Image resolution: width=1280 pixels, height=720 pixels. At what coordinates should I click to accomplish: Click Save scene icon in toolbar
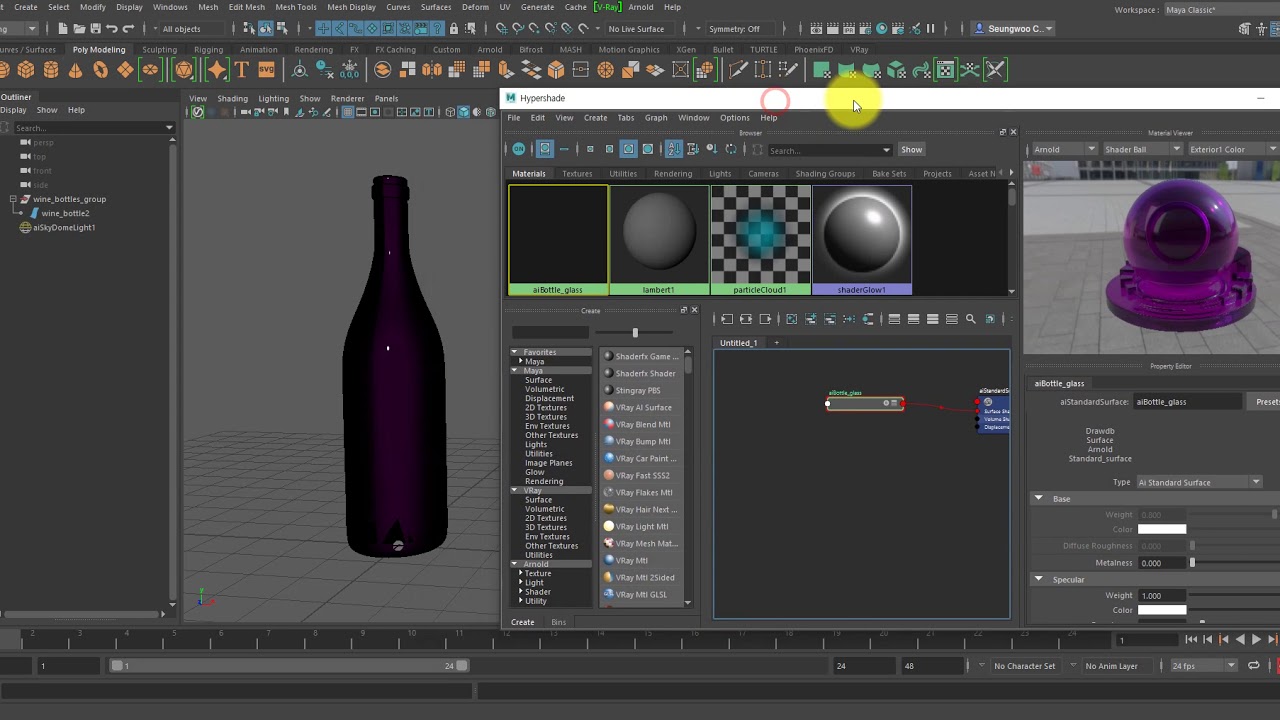pos(96,29)
